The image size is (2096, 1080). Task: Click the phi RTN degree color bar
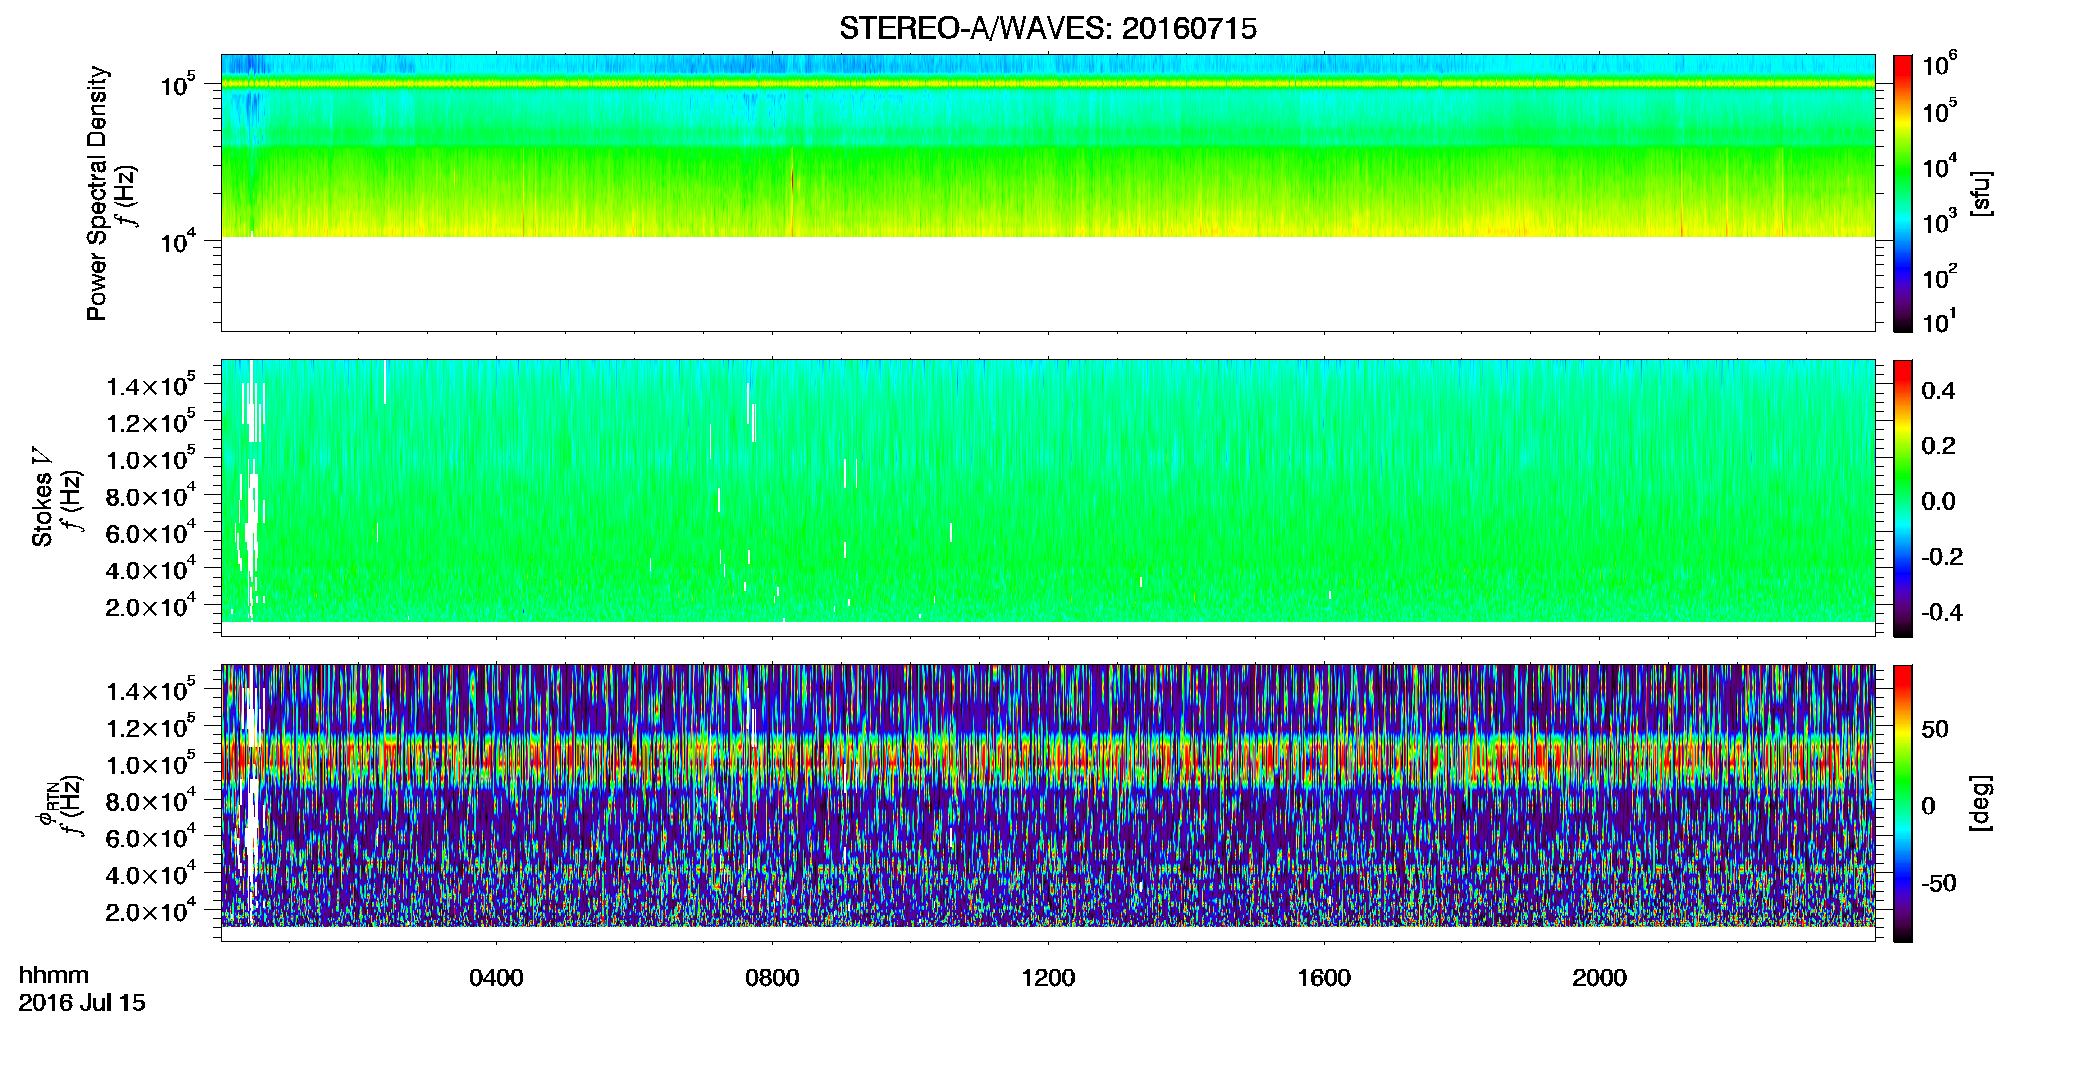1903,803
